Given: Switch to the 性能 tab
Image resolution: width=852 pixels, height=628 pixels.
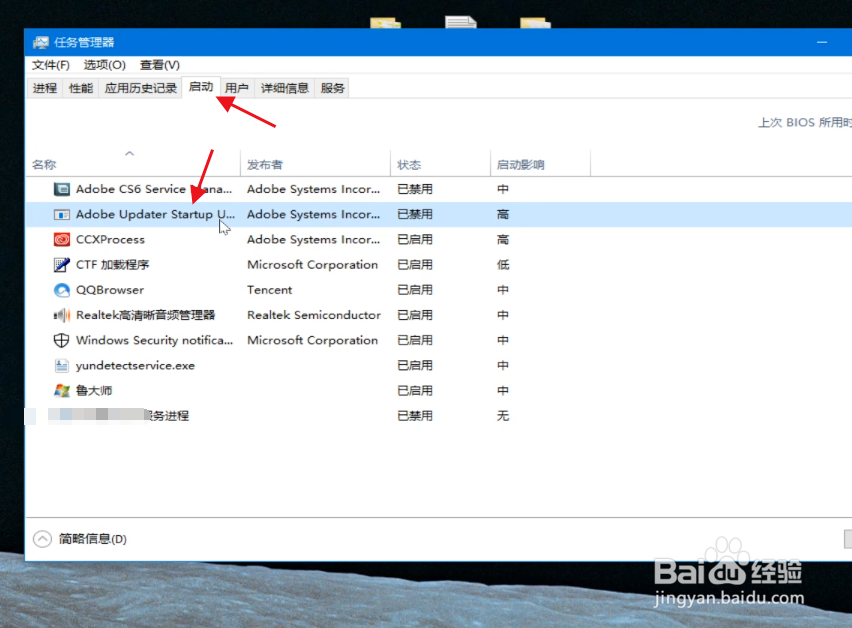Looking at the screenshot, I should click(x=81, y=88).
